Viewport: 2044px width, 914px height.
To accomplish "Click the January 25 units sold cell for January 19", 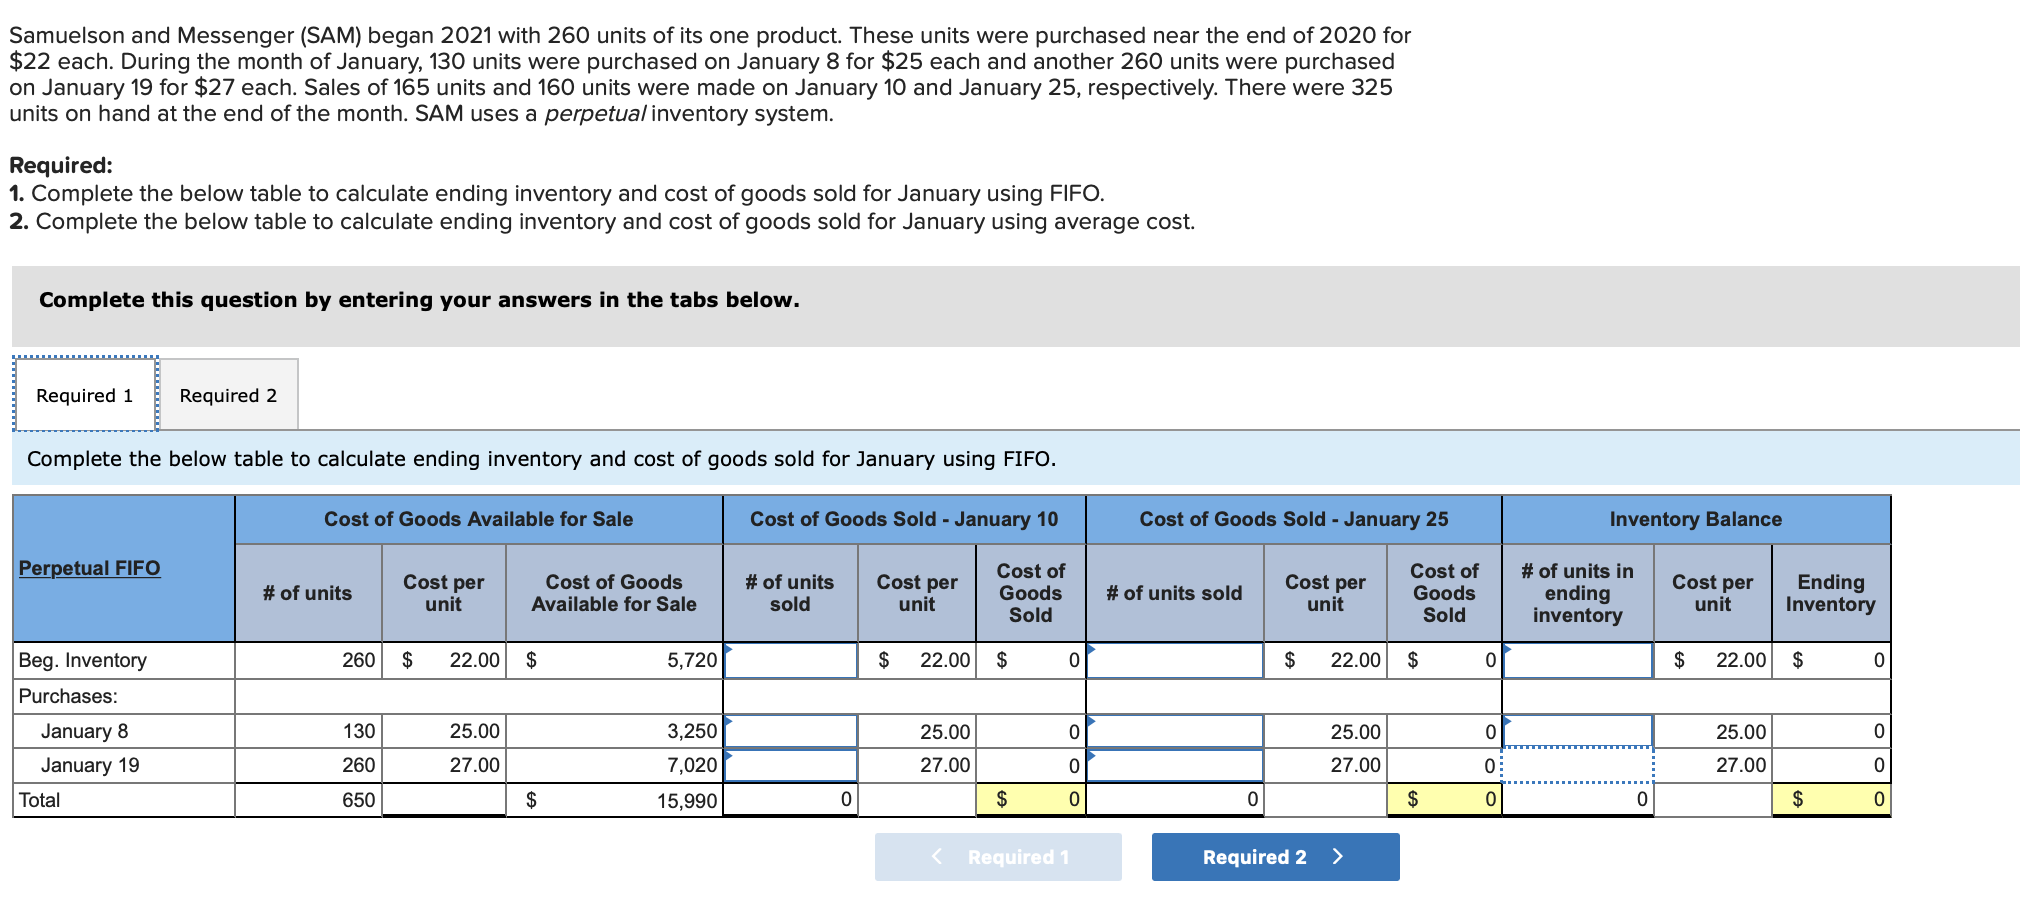I will point(1175,765).
